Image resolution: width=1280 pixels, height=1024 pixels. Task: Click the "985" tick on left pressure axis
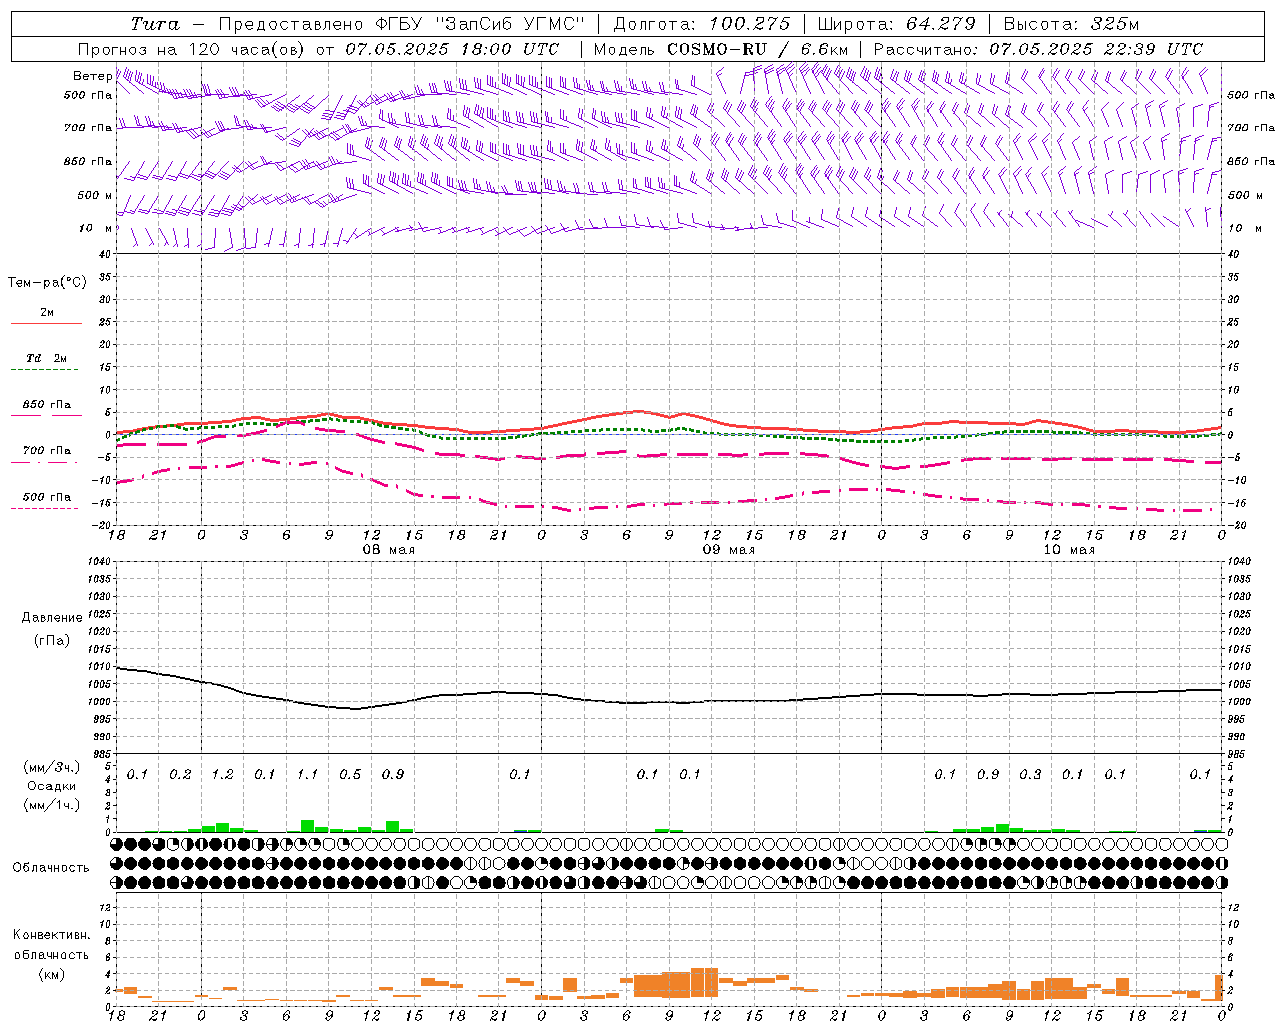100,754
